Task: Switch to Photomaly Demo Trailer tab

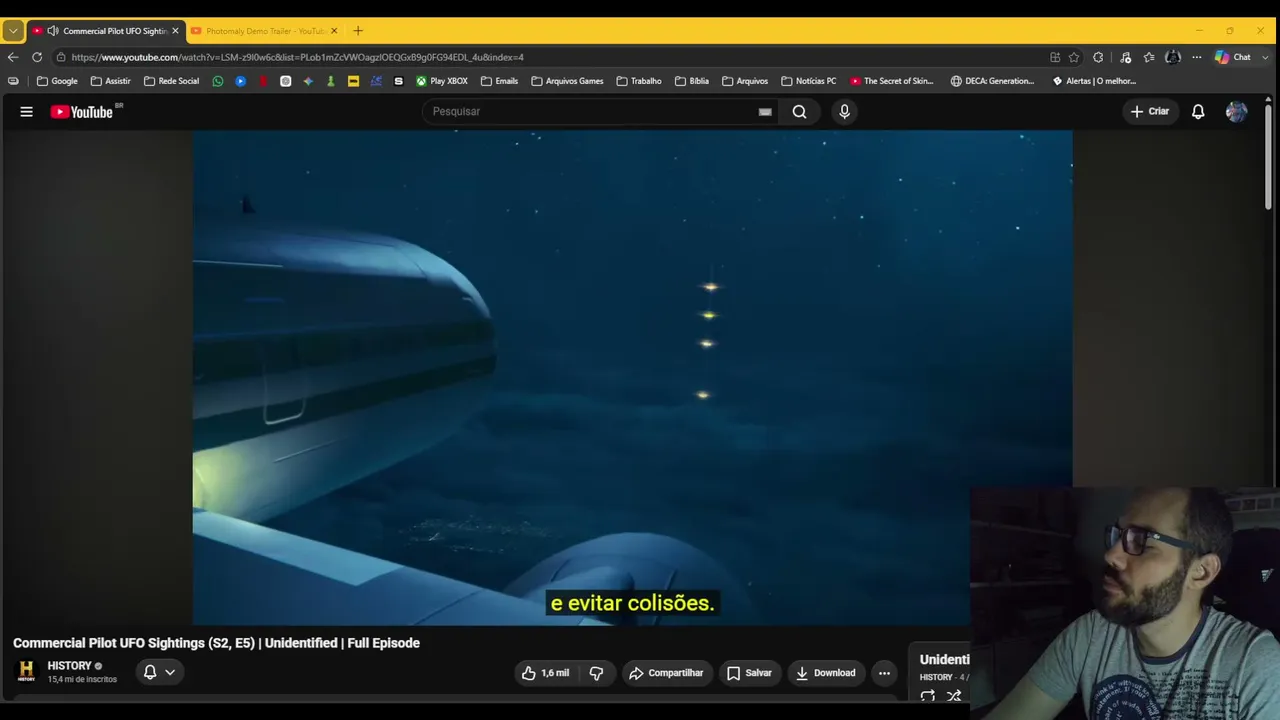Action: pyautogui.click(x=264, y=31)
